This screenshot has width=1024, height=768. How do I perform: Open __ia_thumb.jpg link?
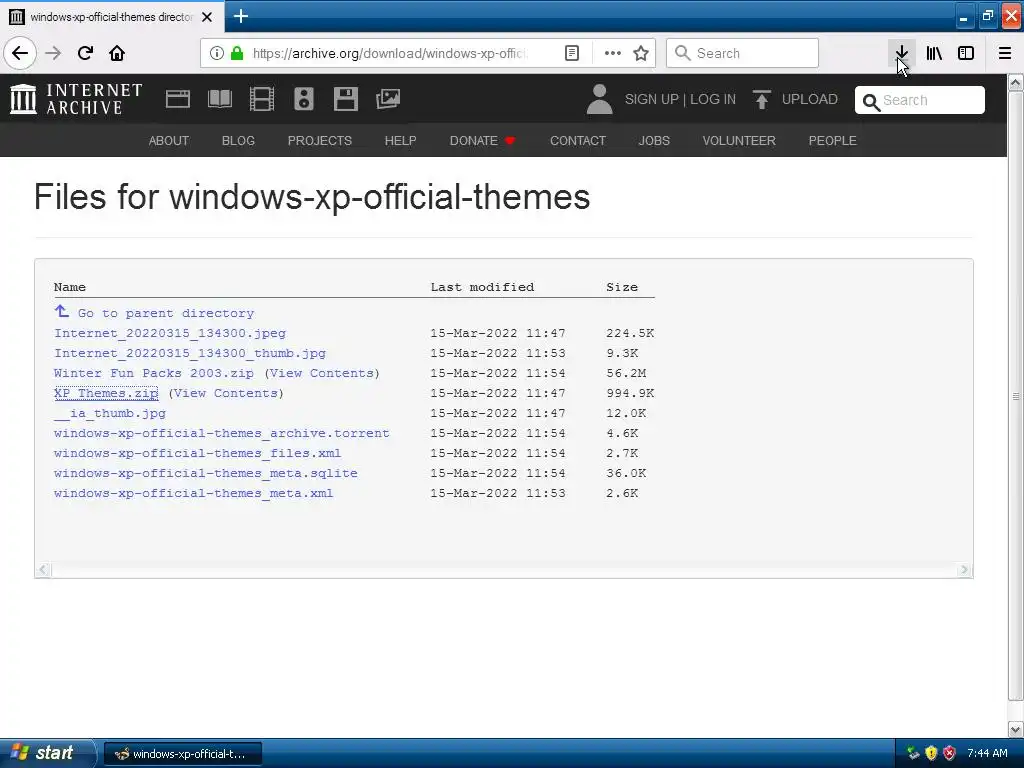[110, 413]
